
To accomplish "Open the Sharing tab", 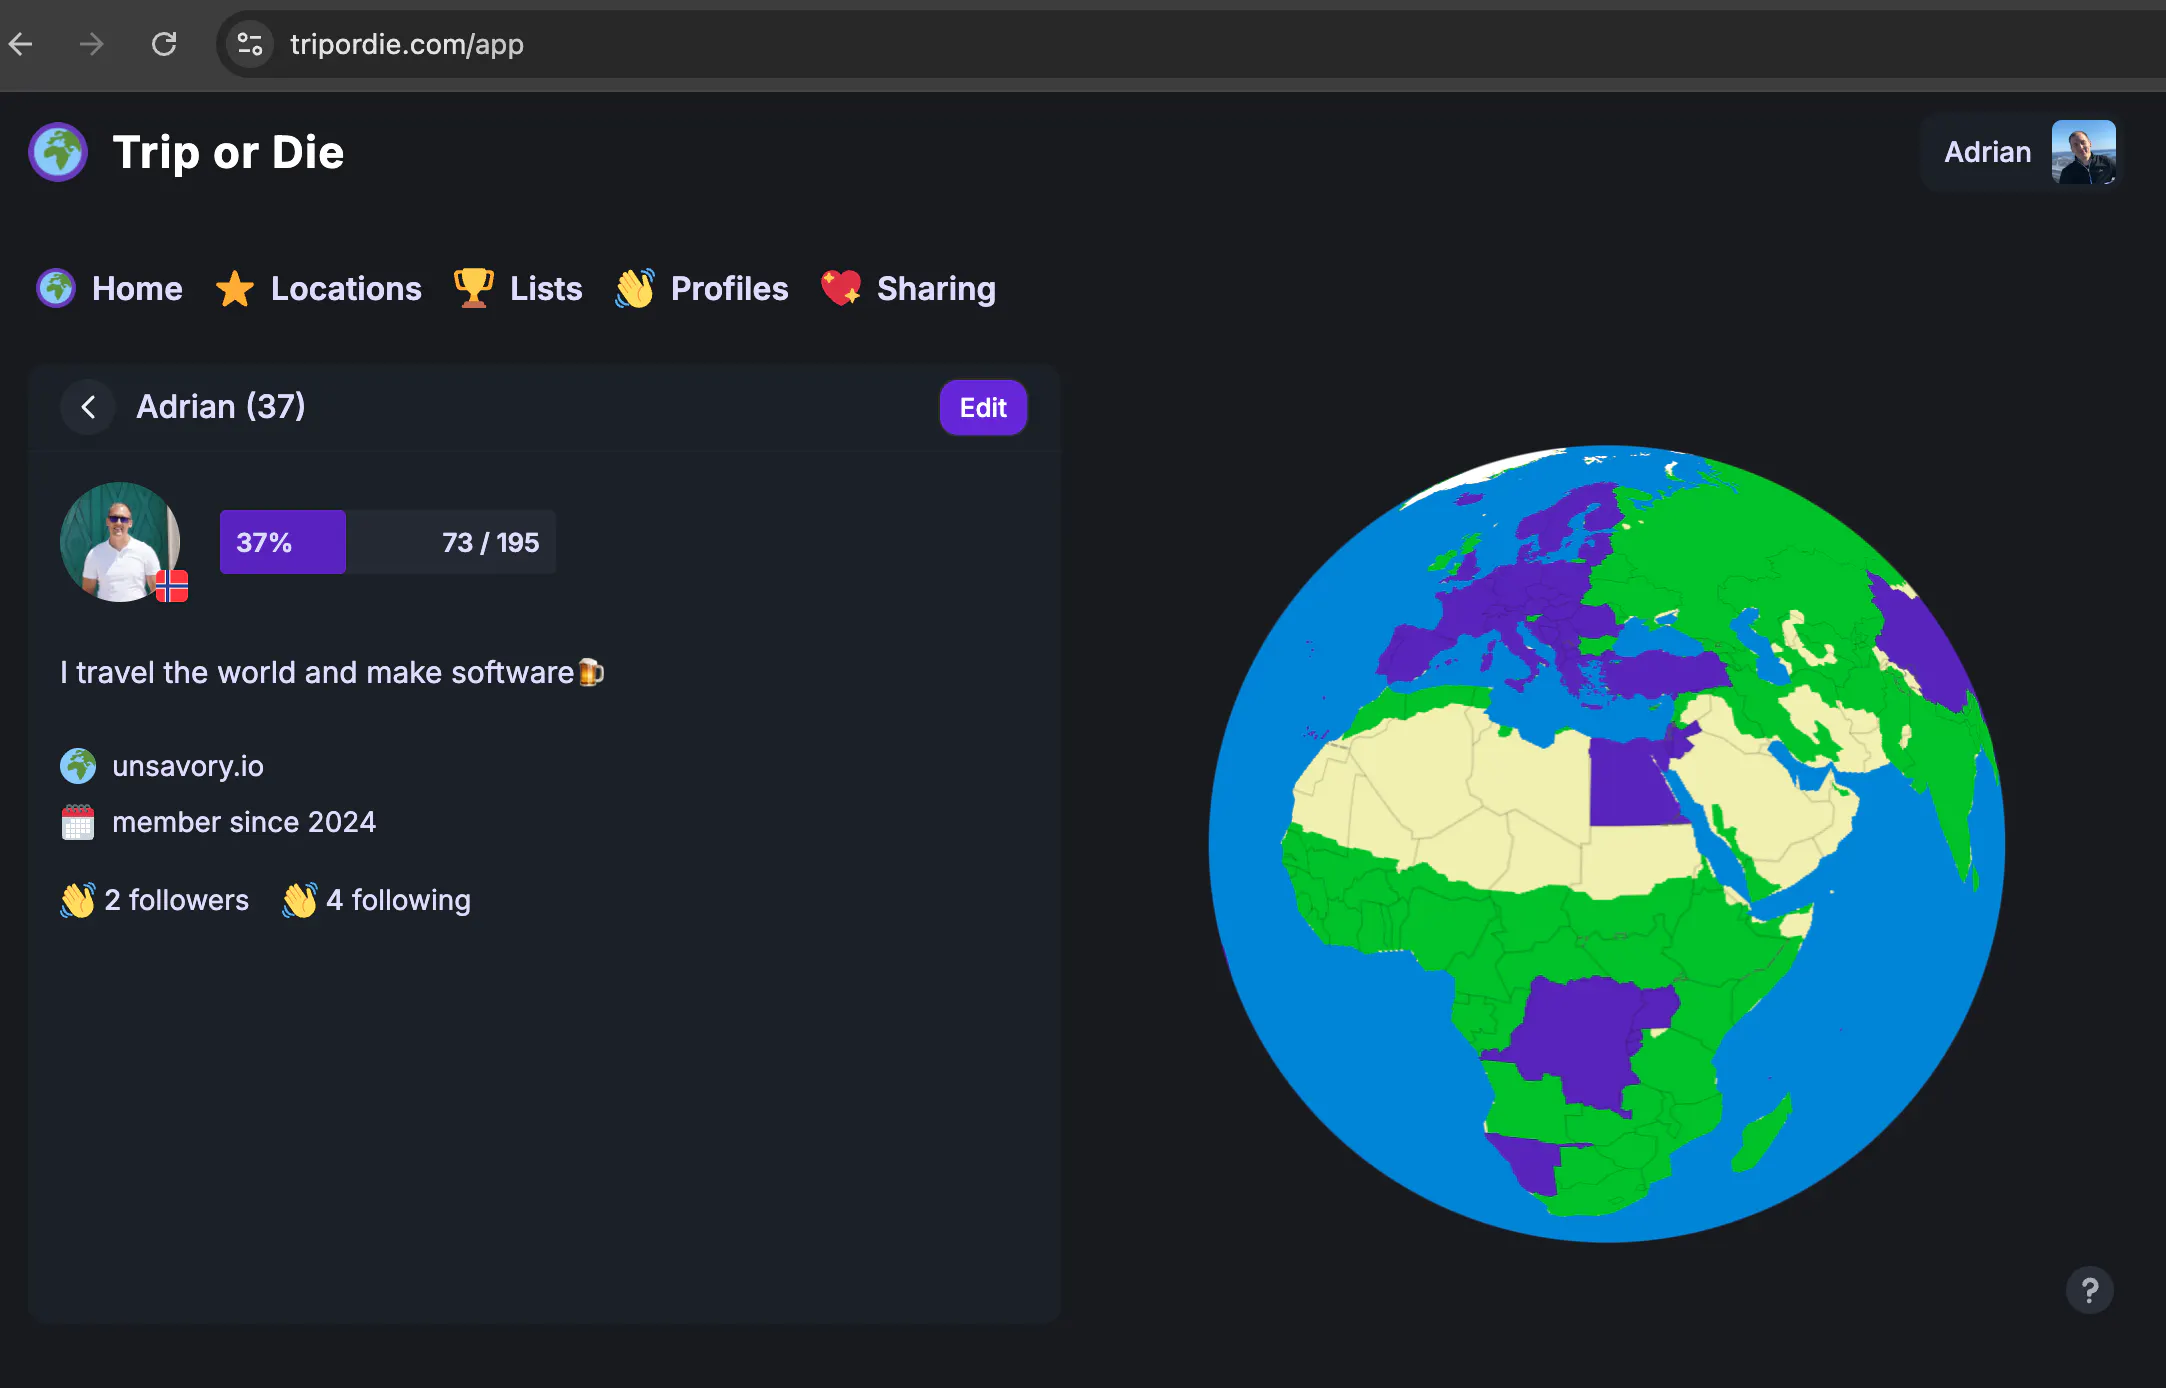I will (x=908, y=289).
